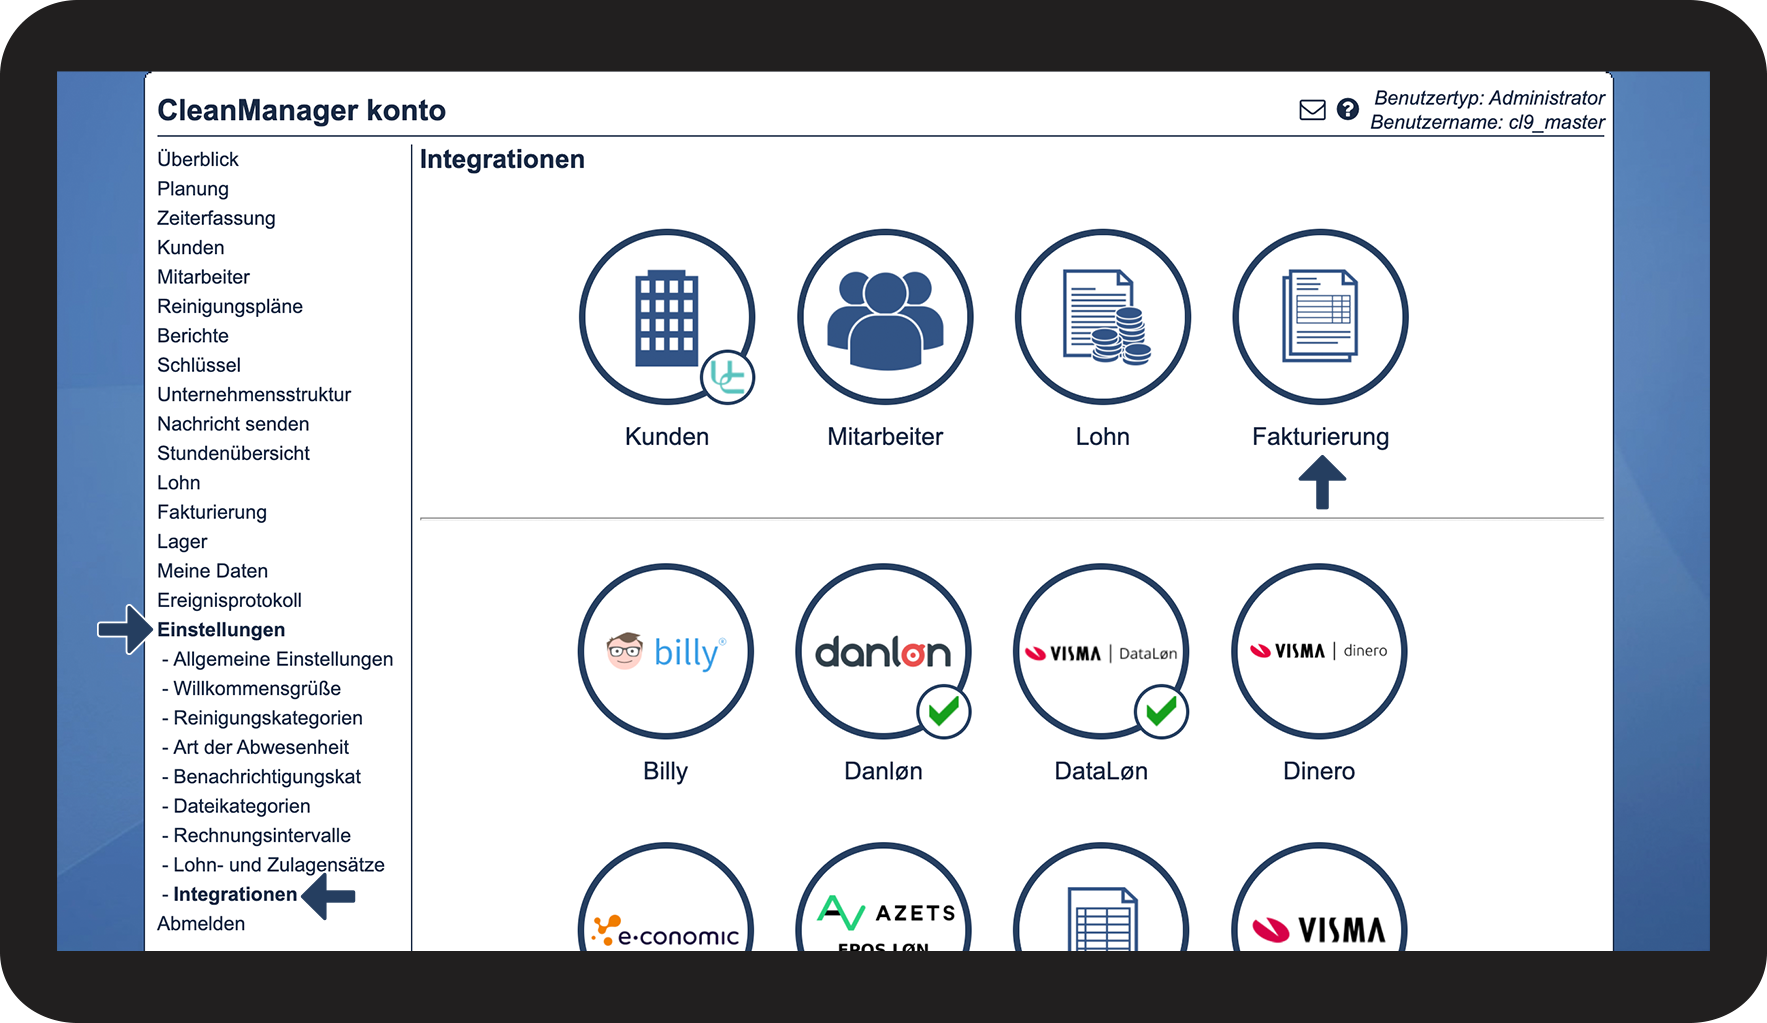This screenshot has width=1767, height=1023.
Task: Open the Mitarbeiter integration circle icon
Action: tap(885, 317)
